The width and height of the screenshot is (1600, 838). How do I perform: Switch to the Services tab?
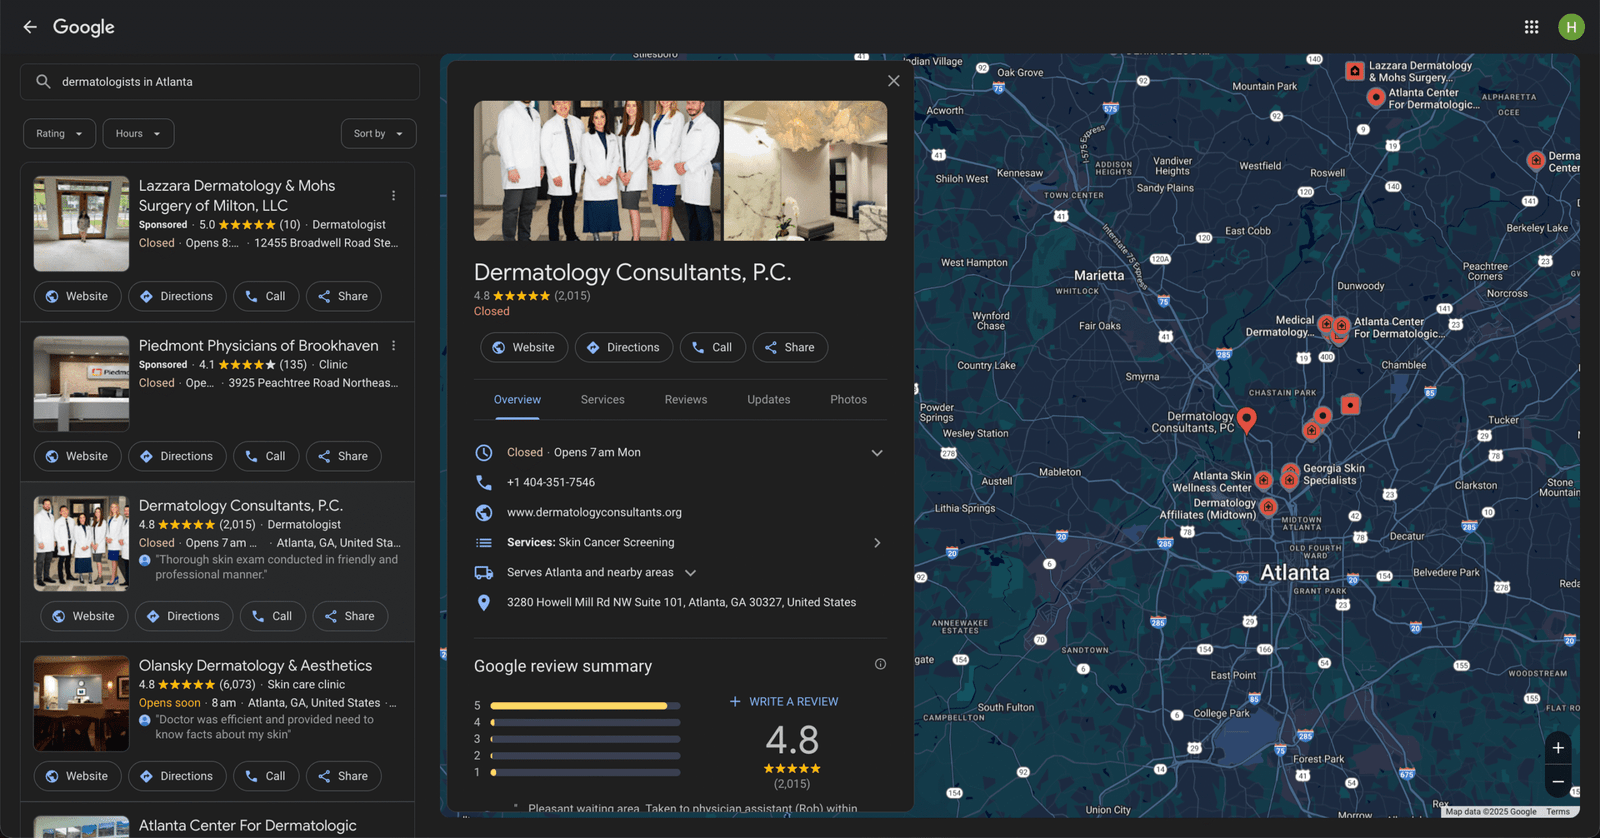(603, 400)
